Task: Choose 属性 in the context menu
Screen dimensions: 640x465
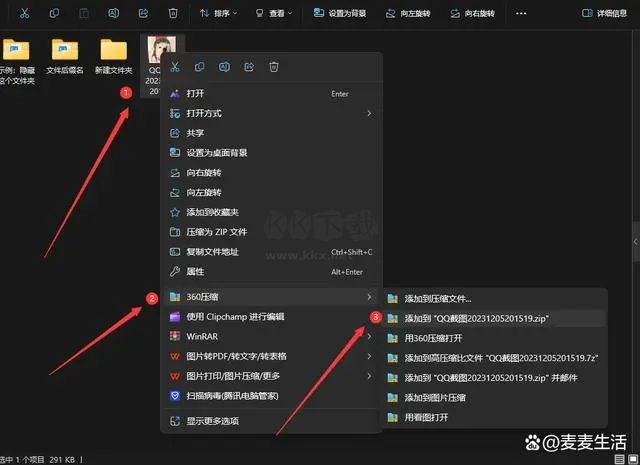Action: point(271,271)
